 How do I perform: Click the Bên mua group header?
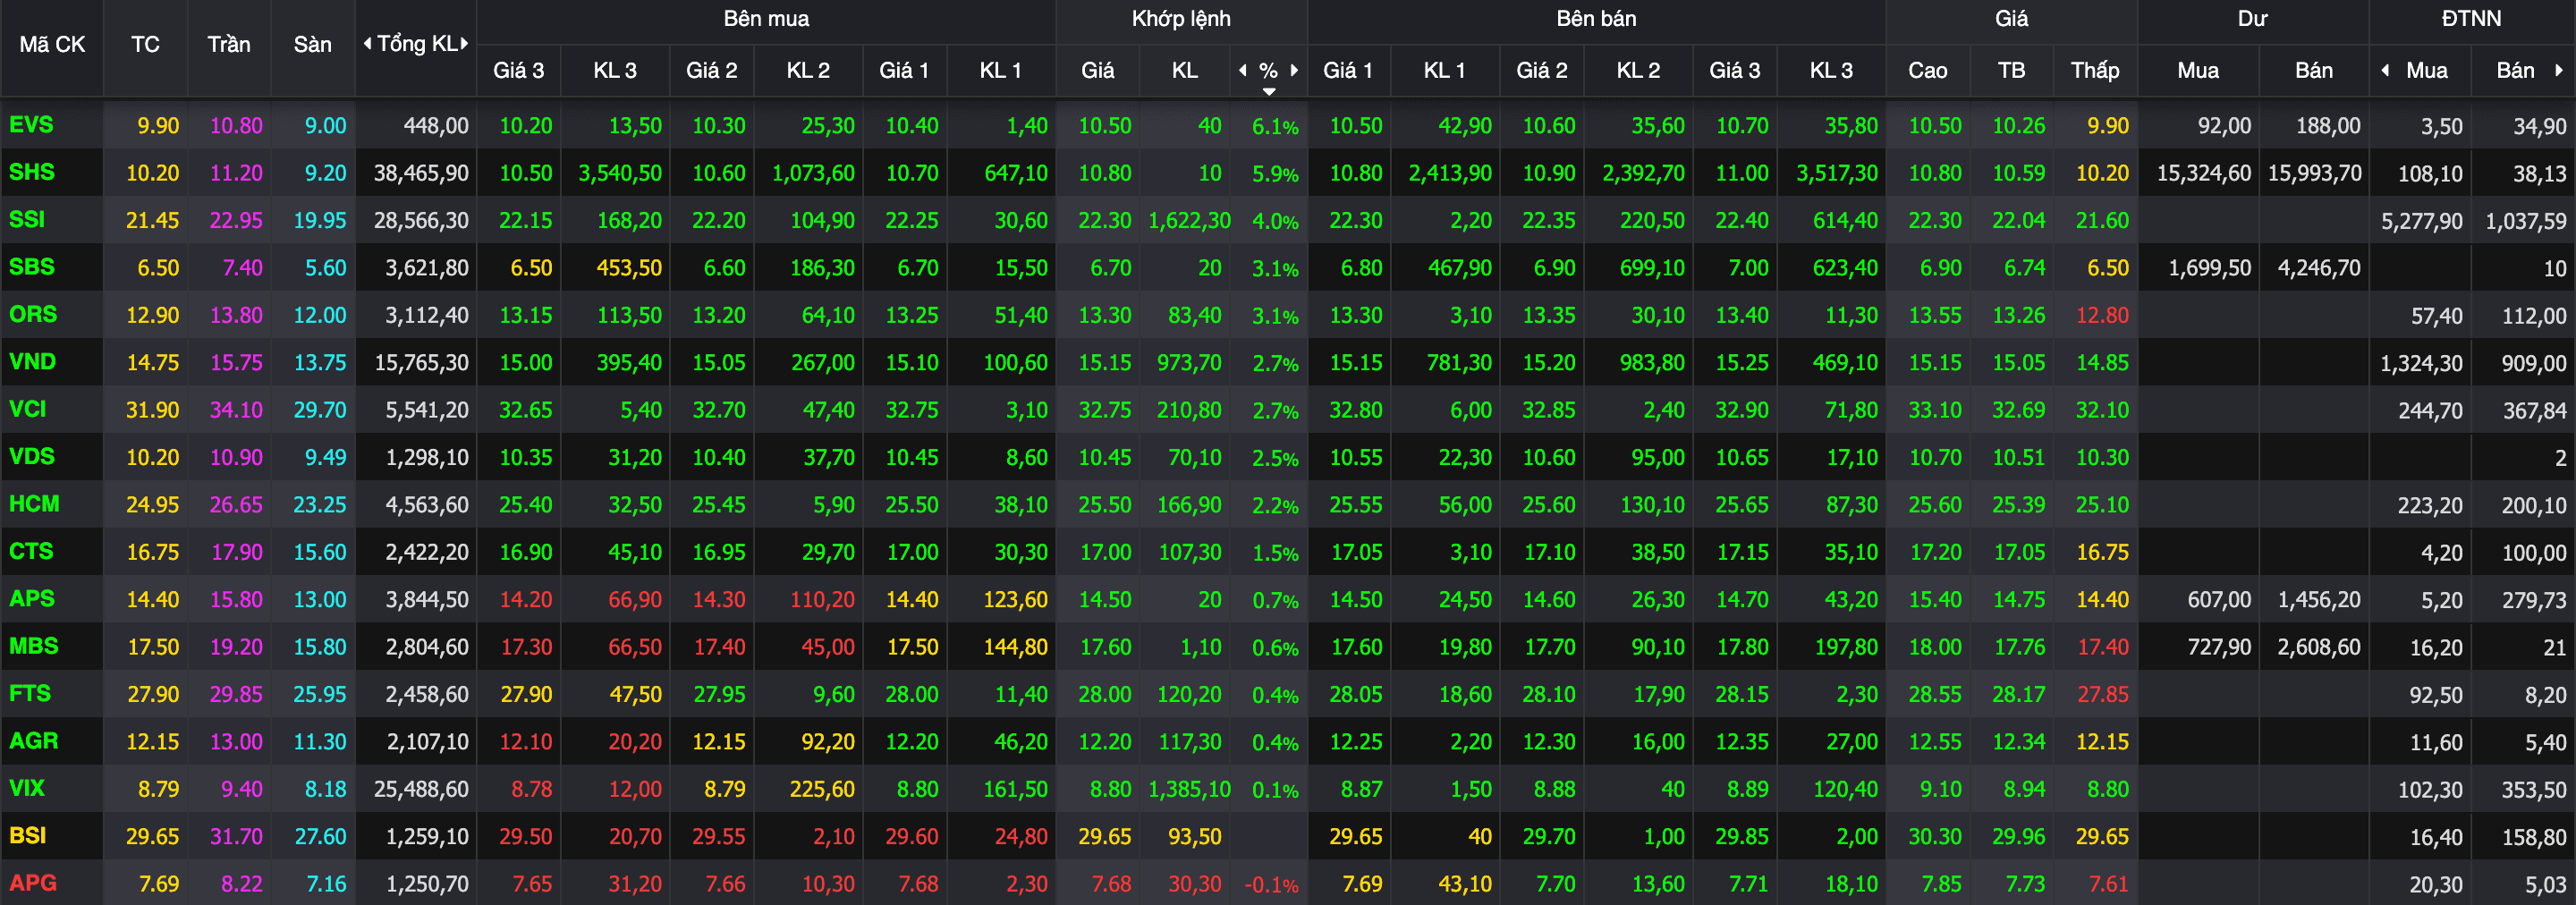766,19
